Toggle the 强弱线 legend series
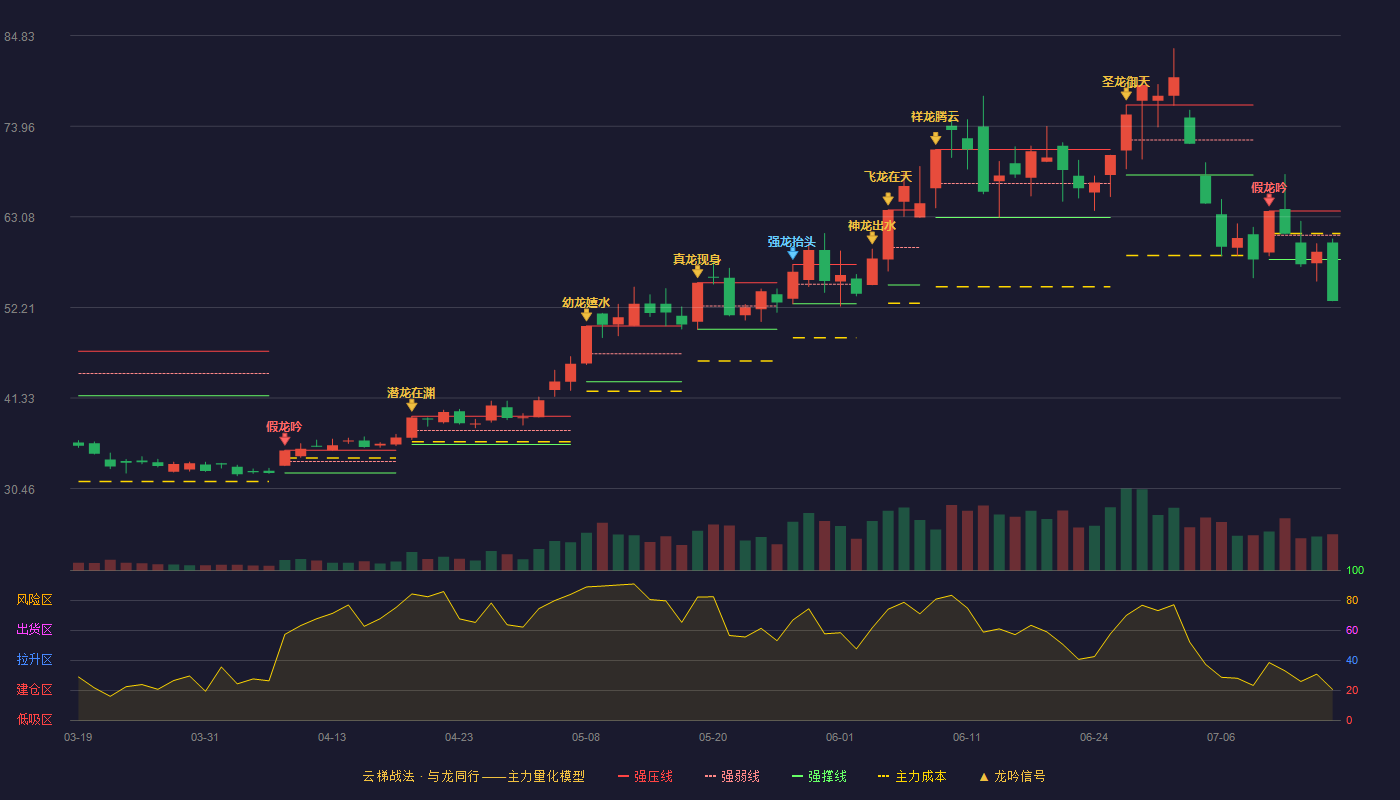Screen dimensions: 1400x800 pyautogui.click(x=732, y=776)
